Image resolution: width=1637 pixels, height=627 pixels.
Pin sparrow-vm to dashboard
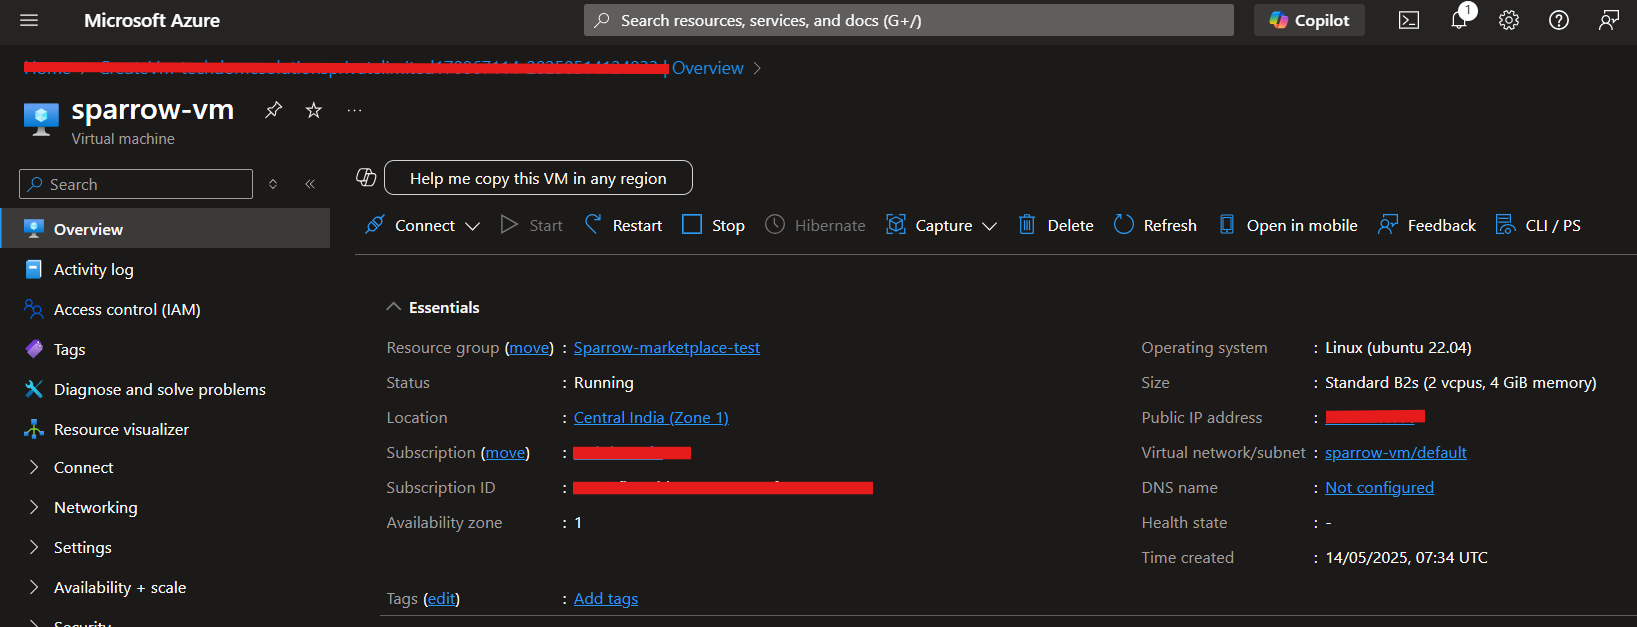(x=273, y=110)
